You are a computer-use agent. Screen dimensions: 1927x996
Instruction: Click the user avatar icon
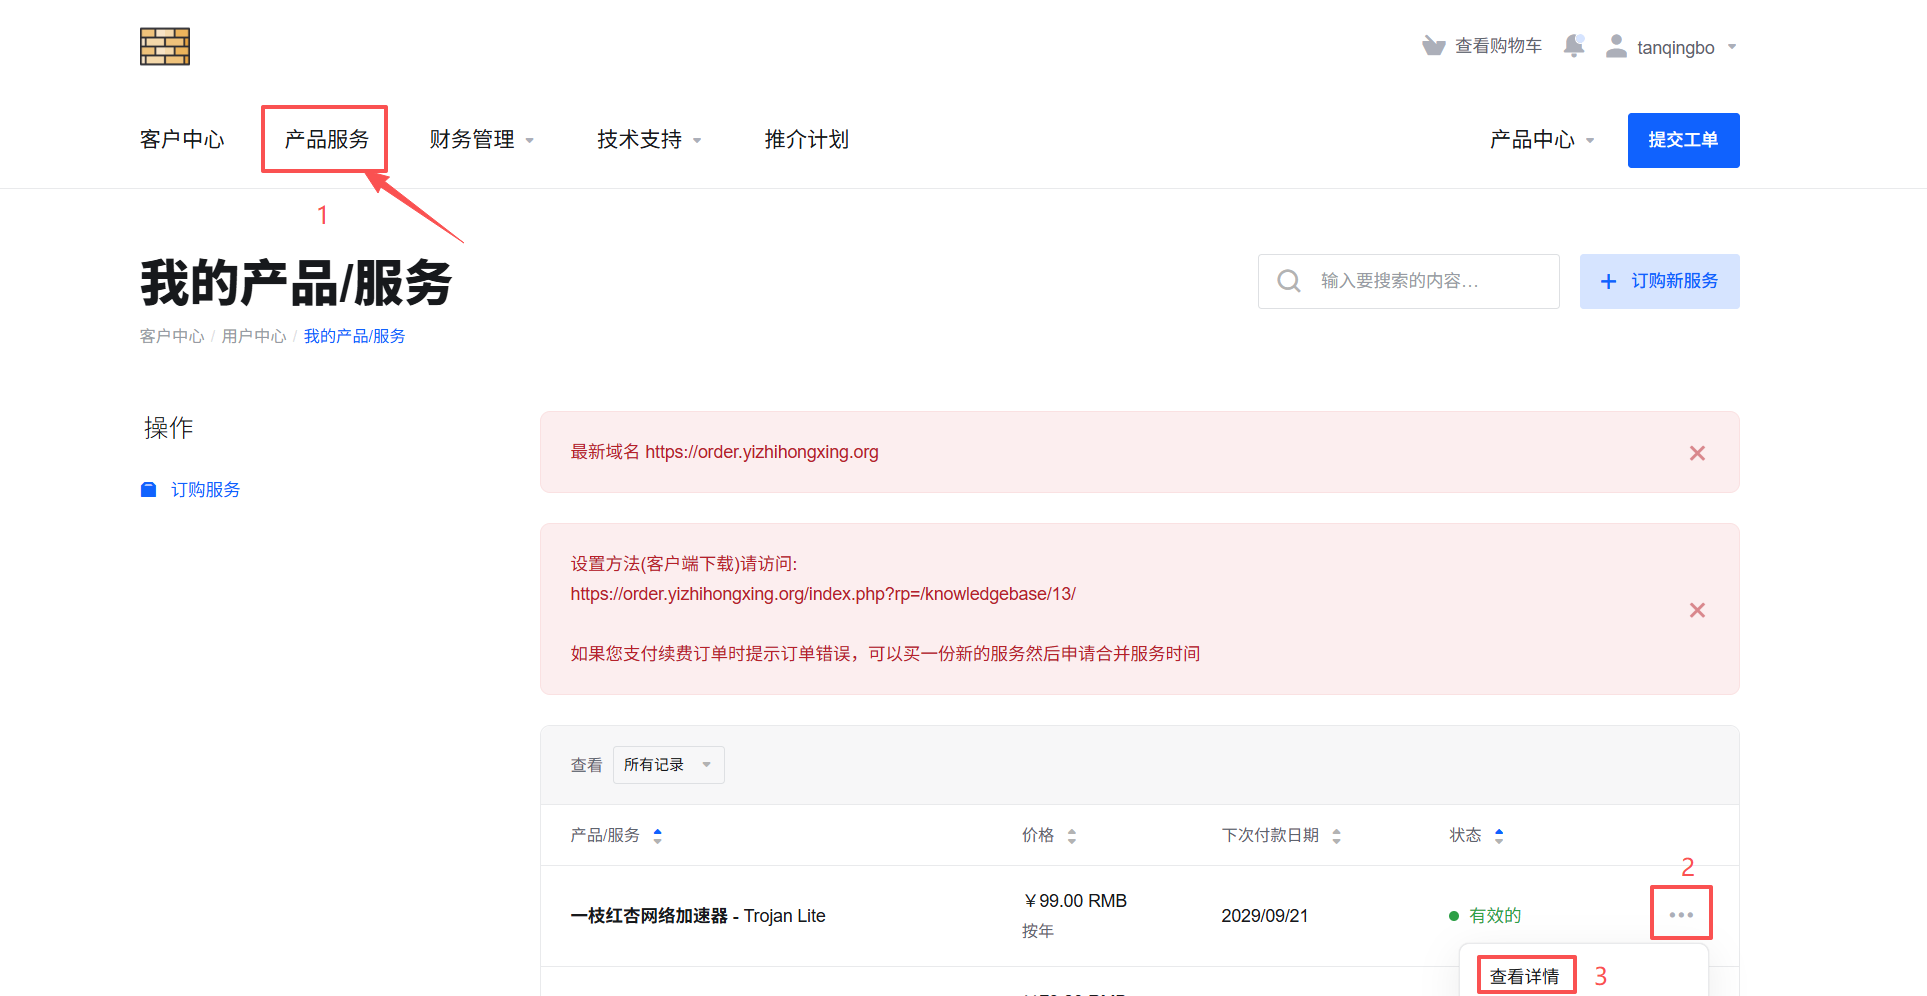pyautogui.click(x=1616, y=46)
